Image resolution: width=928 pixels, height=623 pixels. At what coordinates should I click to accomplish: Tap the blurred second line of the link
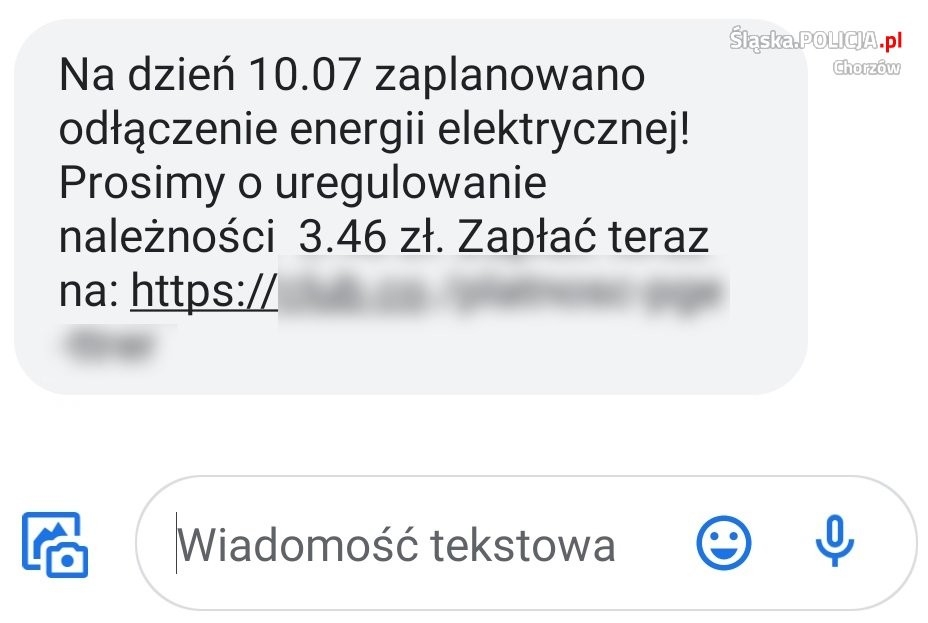click(109, 345)
